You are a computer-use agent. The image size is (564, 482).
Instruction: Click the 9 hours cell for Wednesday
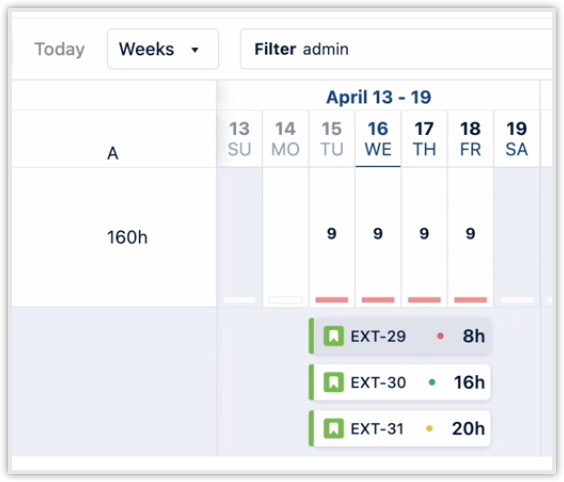tap(378, 233)
